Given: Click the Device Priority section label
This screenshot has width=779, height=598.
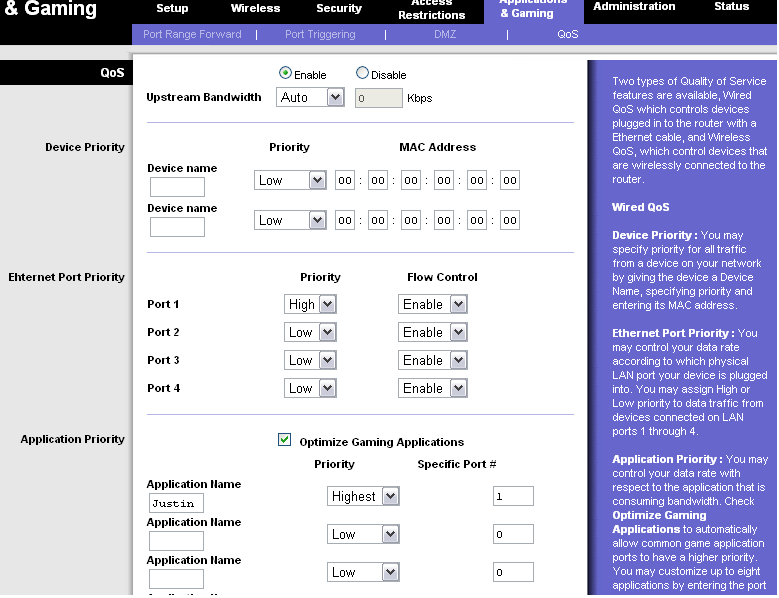Looking at the screenshot, I should tap(84, 148).
